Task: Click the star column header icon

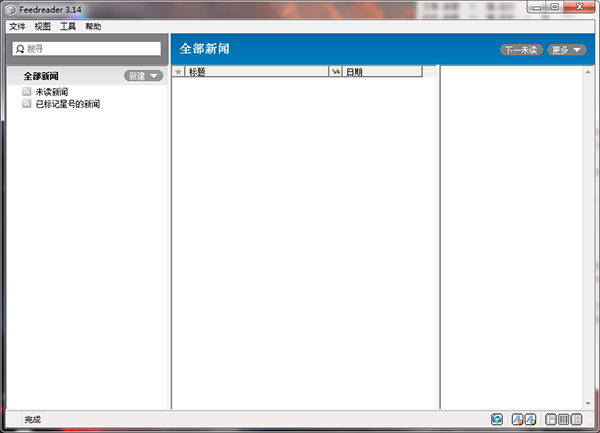Action: (x=178, y=72)
